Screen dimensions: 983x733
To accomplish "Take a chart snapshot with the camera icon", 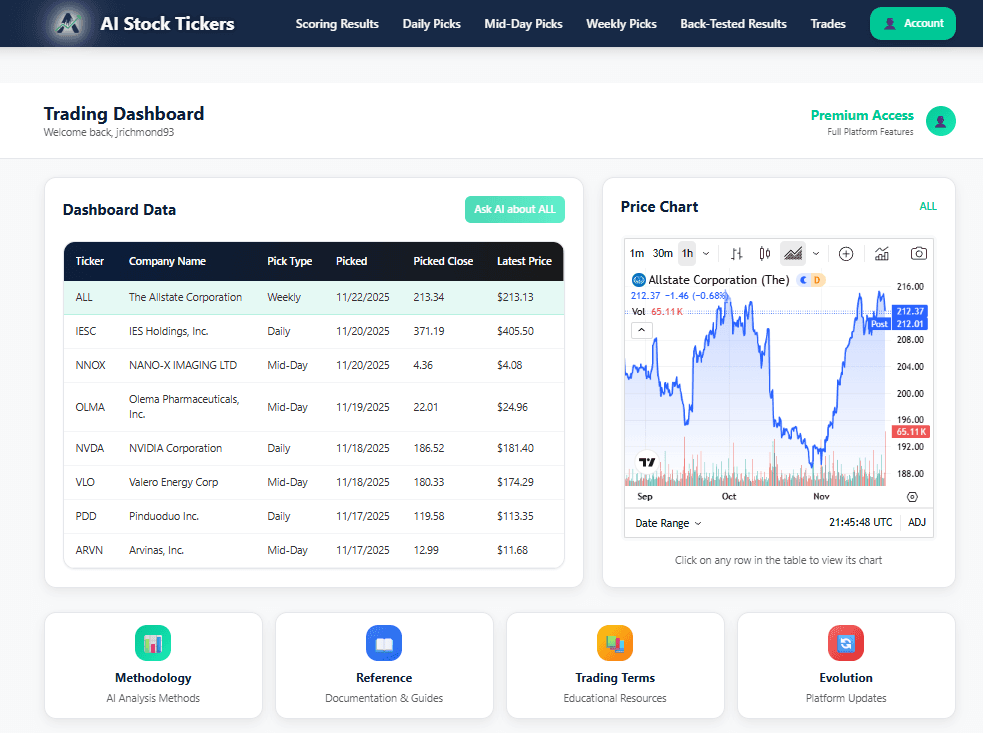I will coord(919,253).
